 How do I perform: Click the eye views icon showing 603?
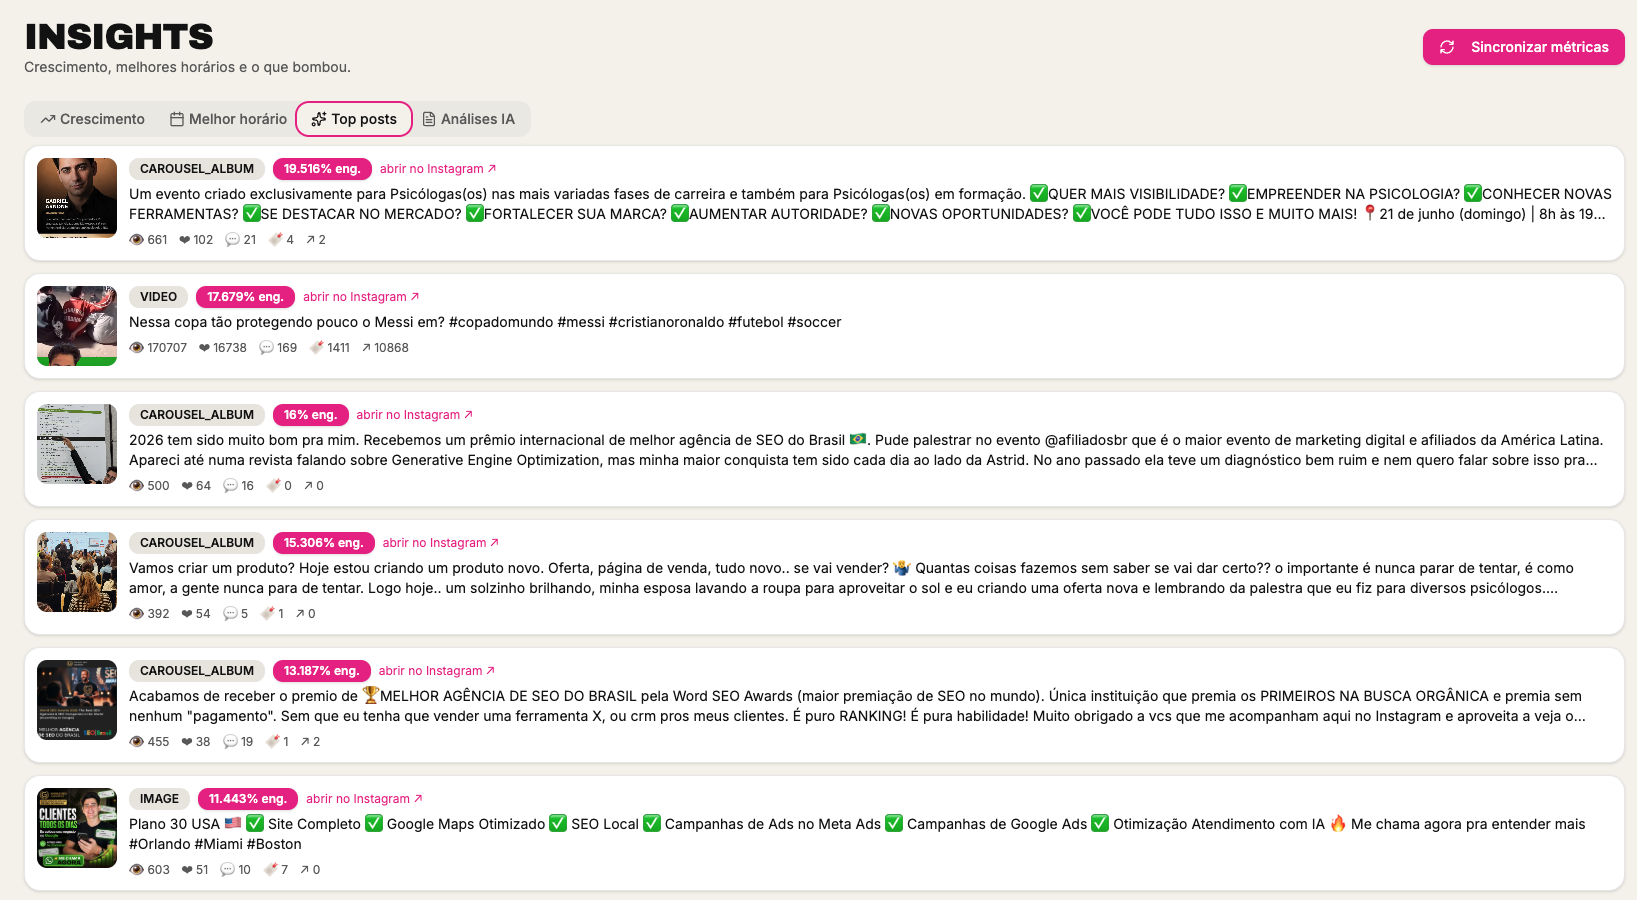pyautogui.click(x=137, y=870)
